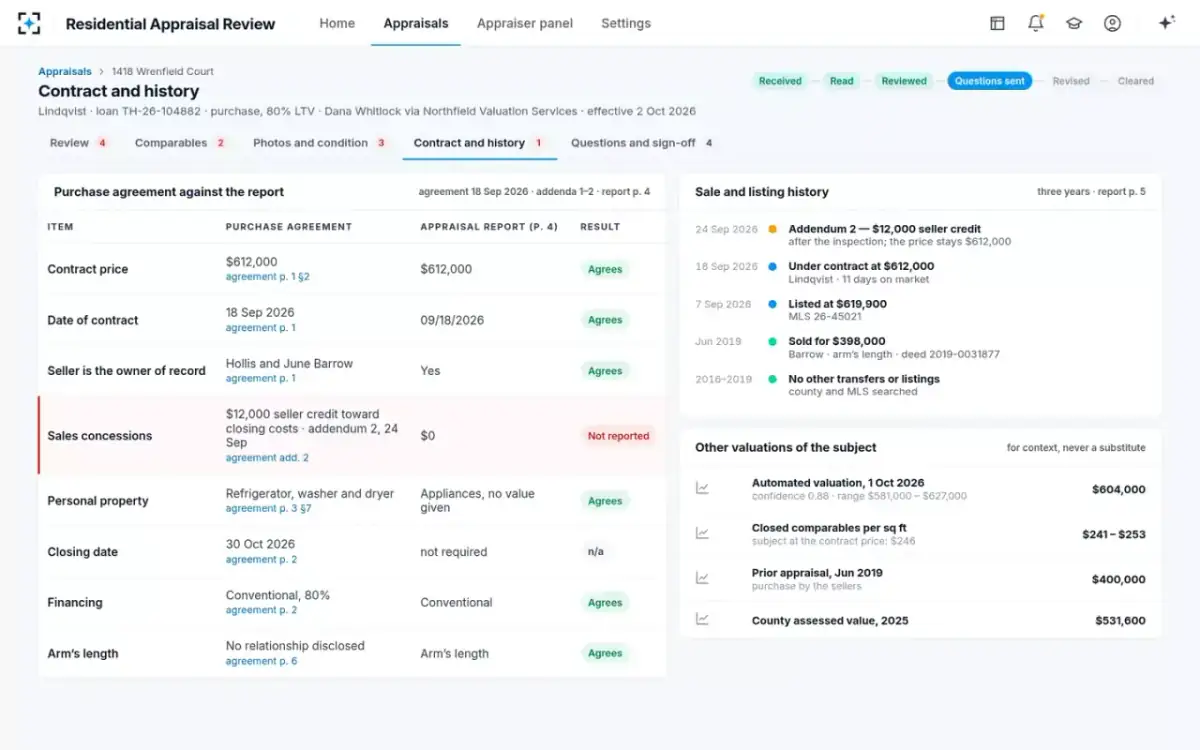Open the Settings tab
The height and width of the screenshot is (750, 1200).
(626, 23)
